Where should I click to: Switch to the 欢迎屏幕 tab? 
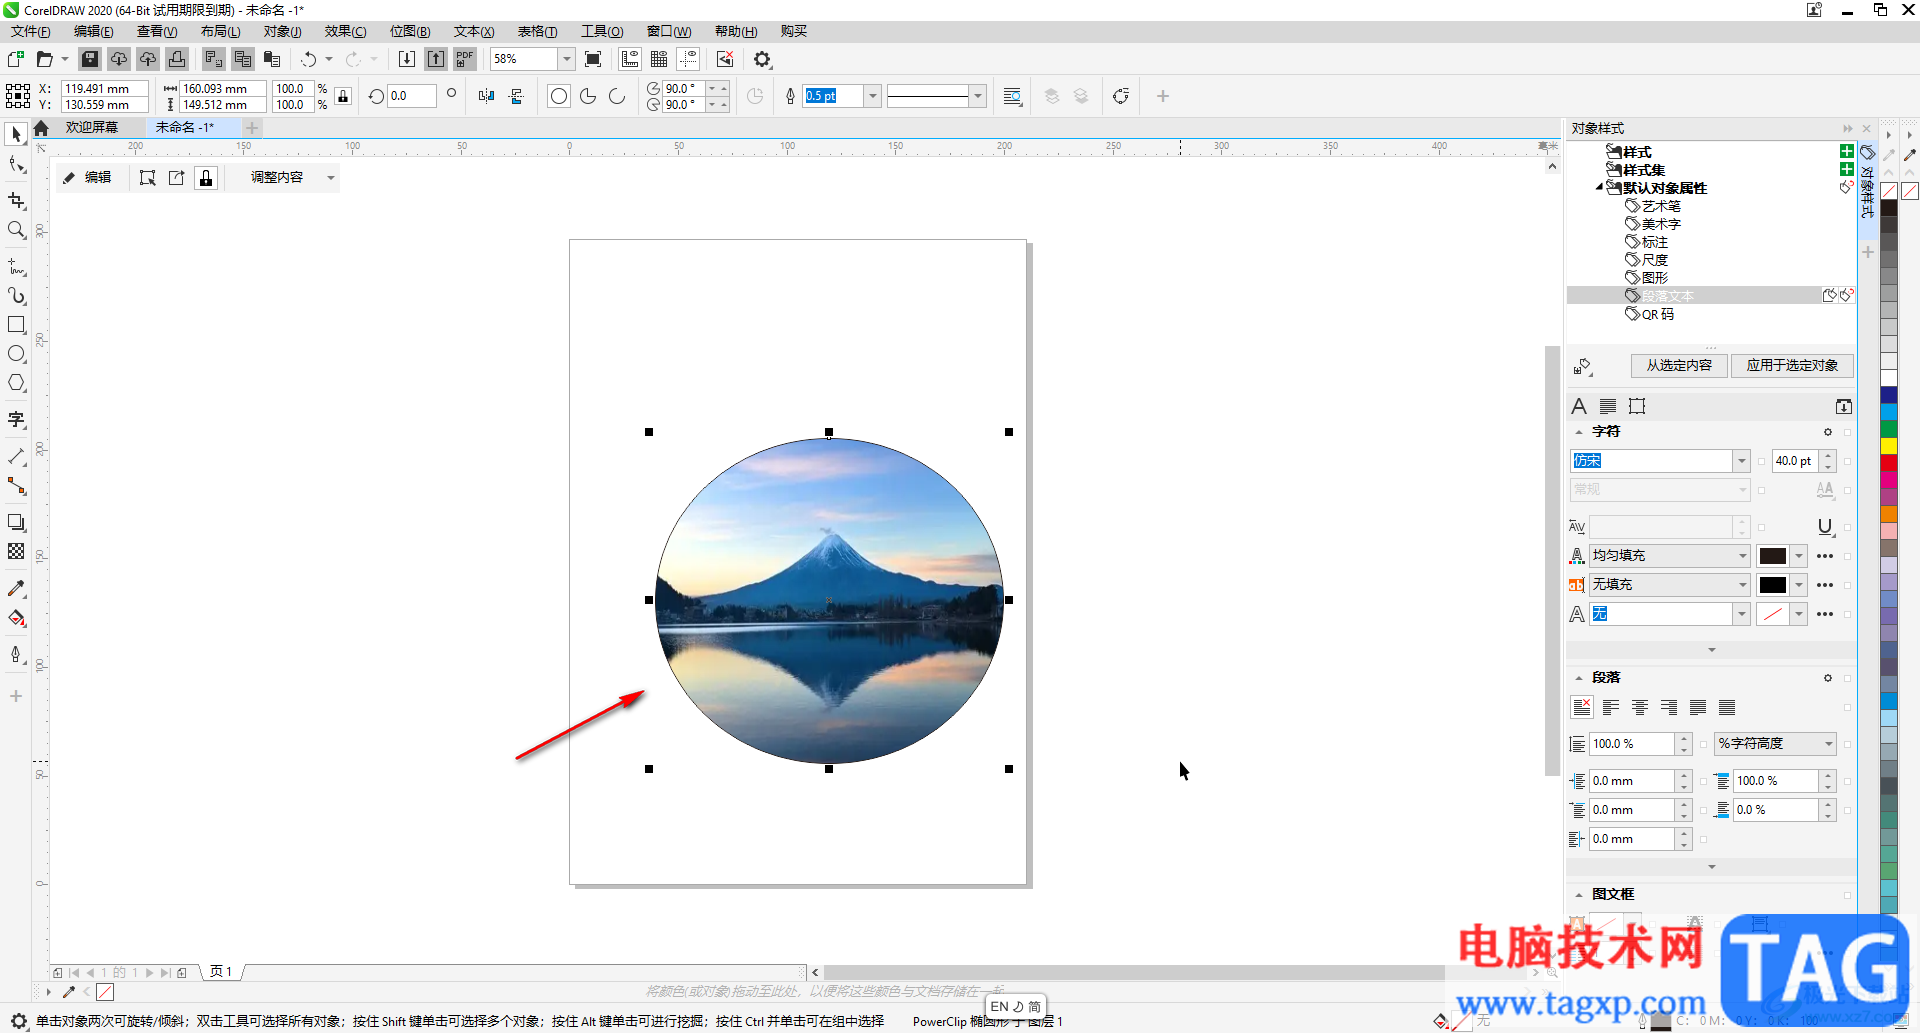pos(92,127)
